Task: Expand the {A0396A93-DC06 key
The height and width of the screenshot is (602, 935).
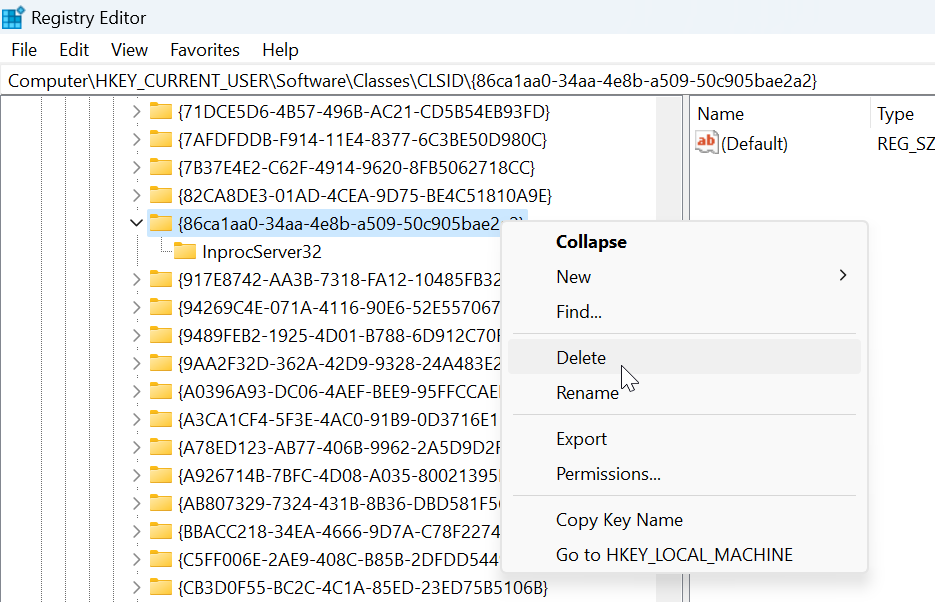Action: (137, 392)
